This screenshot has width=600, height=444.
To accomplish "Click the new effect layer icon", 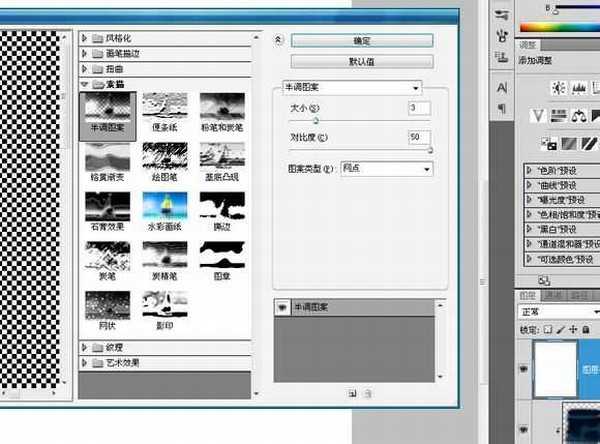I will coord(353,393).
